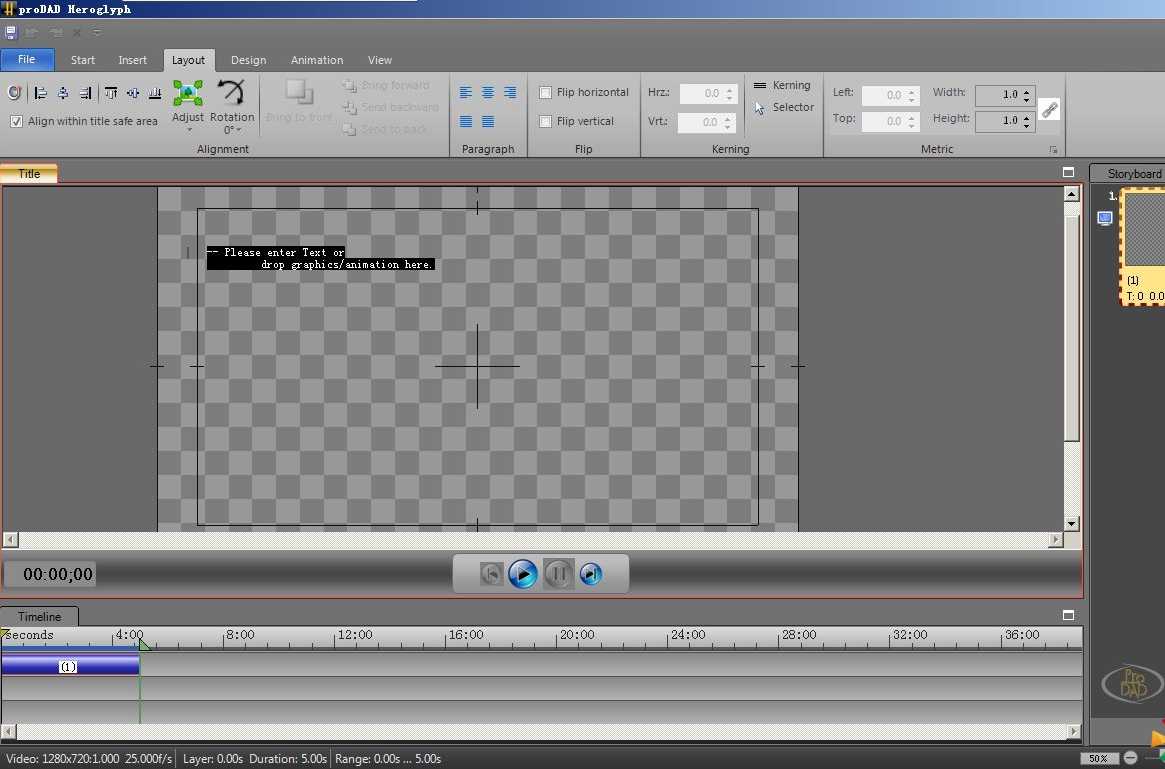The width and height of the screenshot is (1165, 769).
Task: Click the Adjust image icon
Action: 188,94
